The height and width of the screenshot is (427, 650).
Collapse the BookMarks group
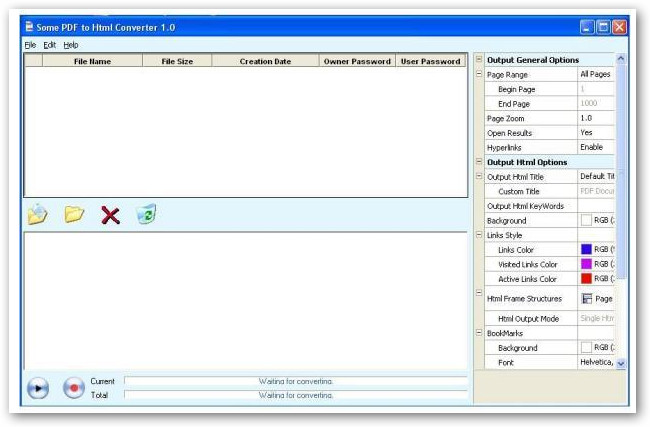pos(479,332)
